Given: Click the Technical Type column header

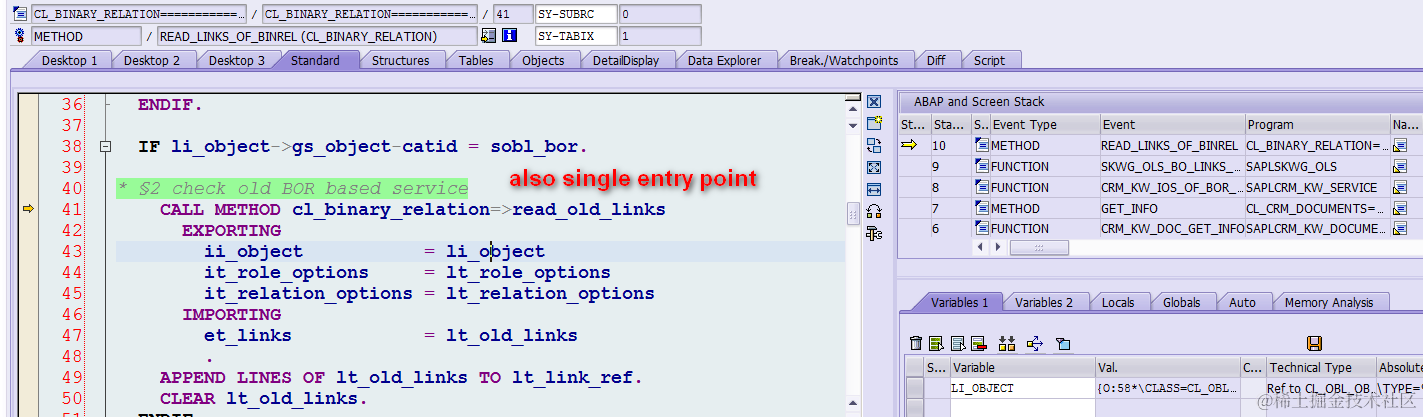Looking at the screenshot, I should pos(1321,367).
